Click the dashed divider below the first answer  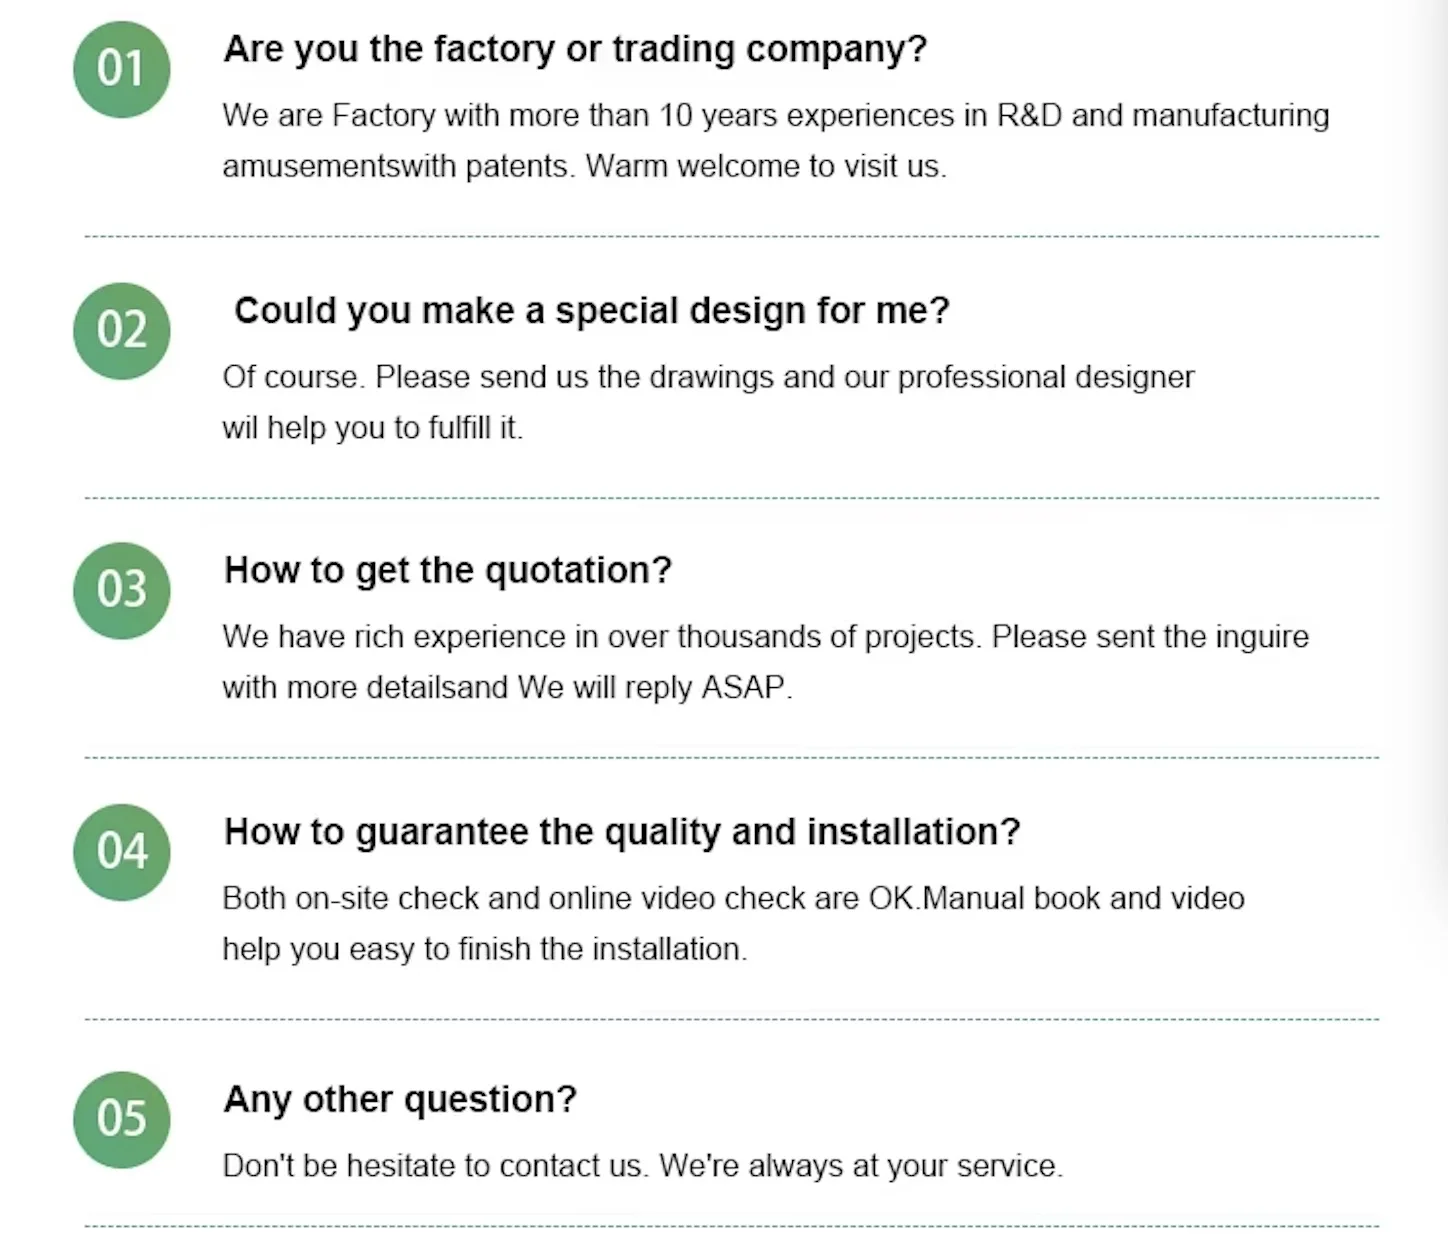point(731,237)
